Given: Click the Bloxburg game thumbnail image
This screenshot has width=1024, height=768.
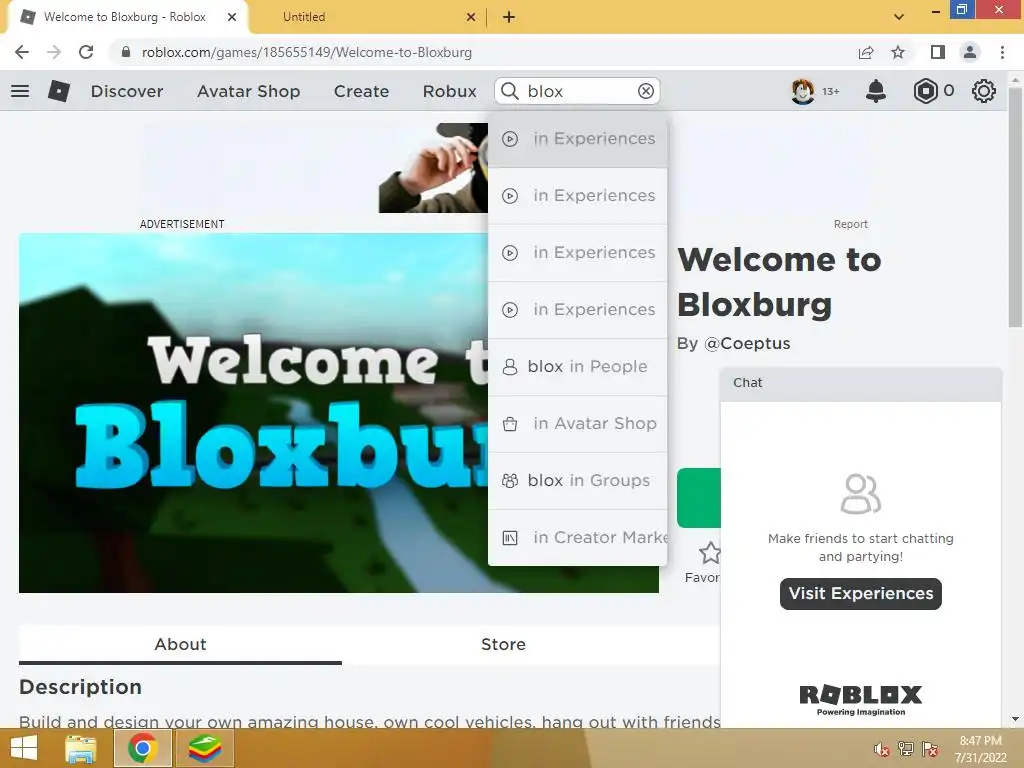Looking at the screenshot, I should pyautogui.click(x=253, y=413).
